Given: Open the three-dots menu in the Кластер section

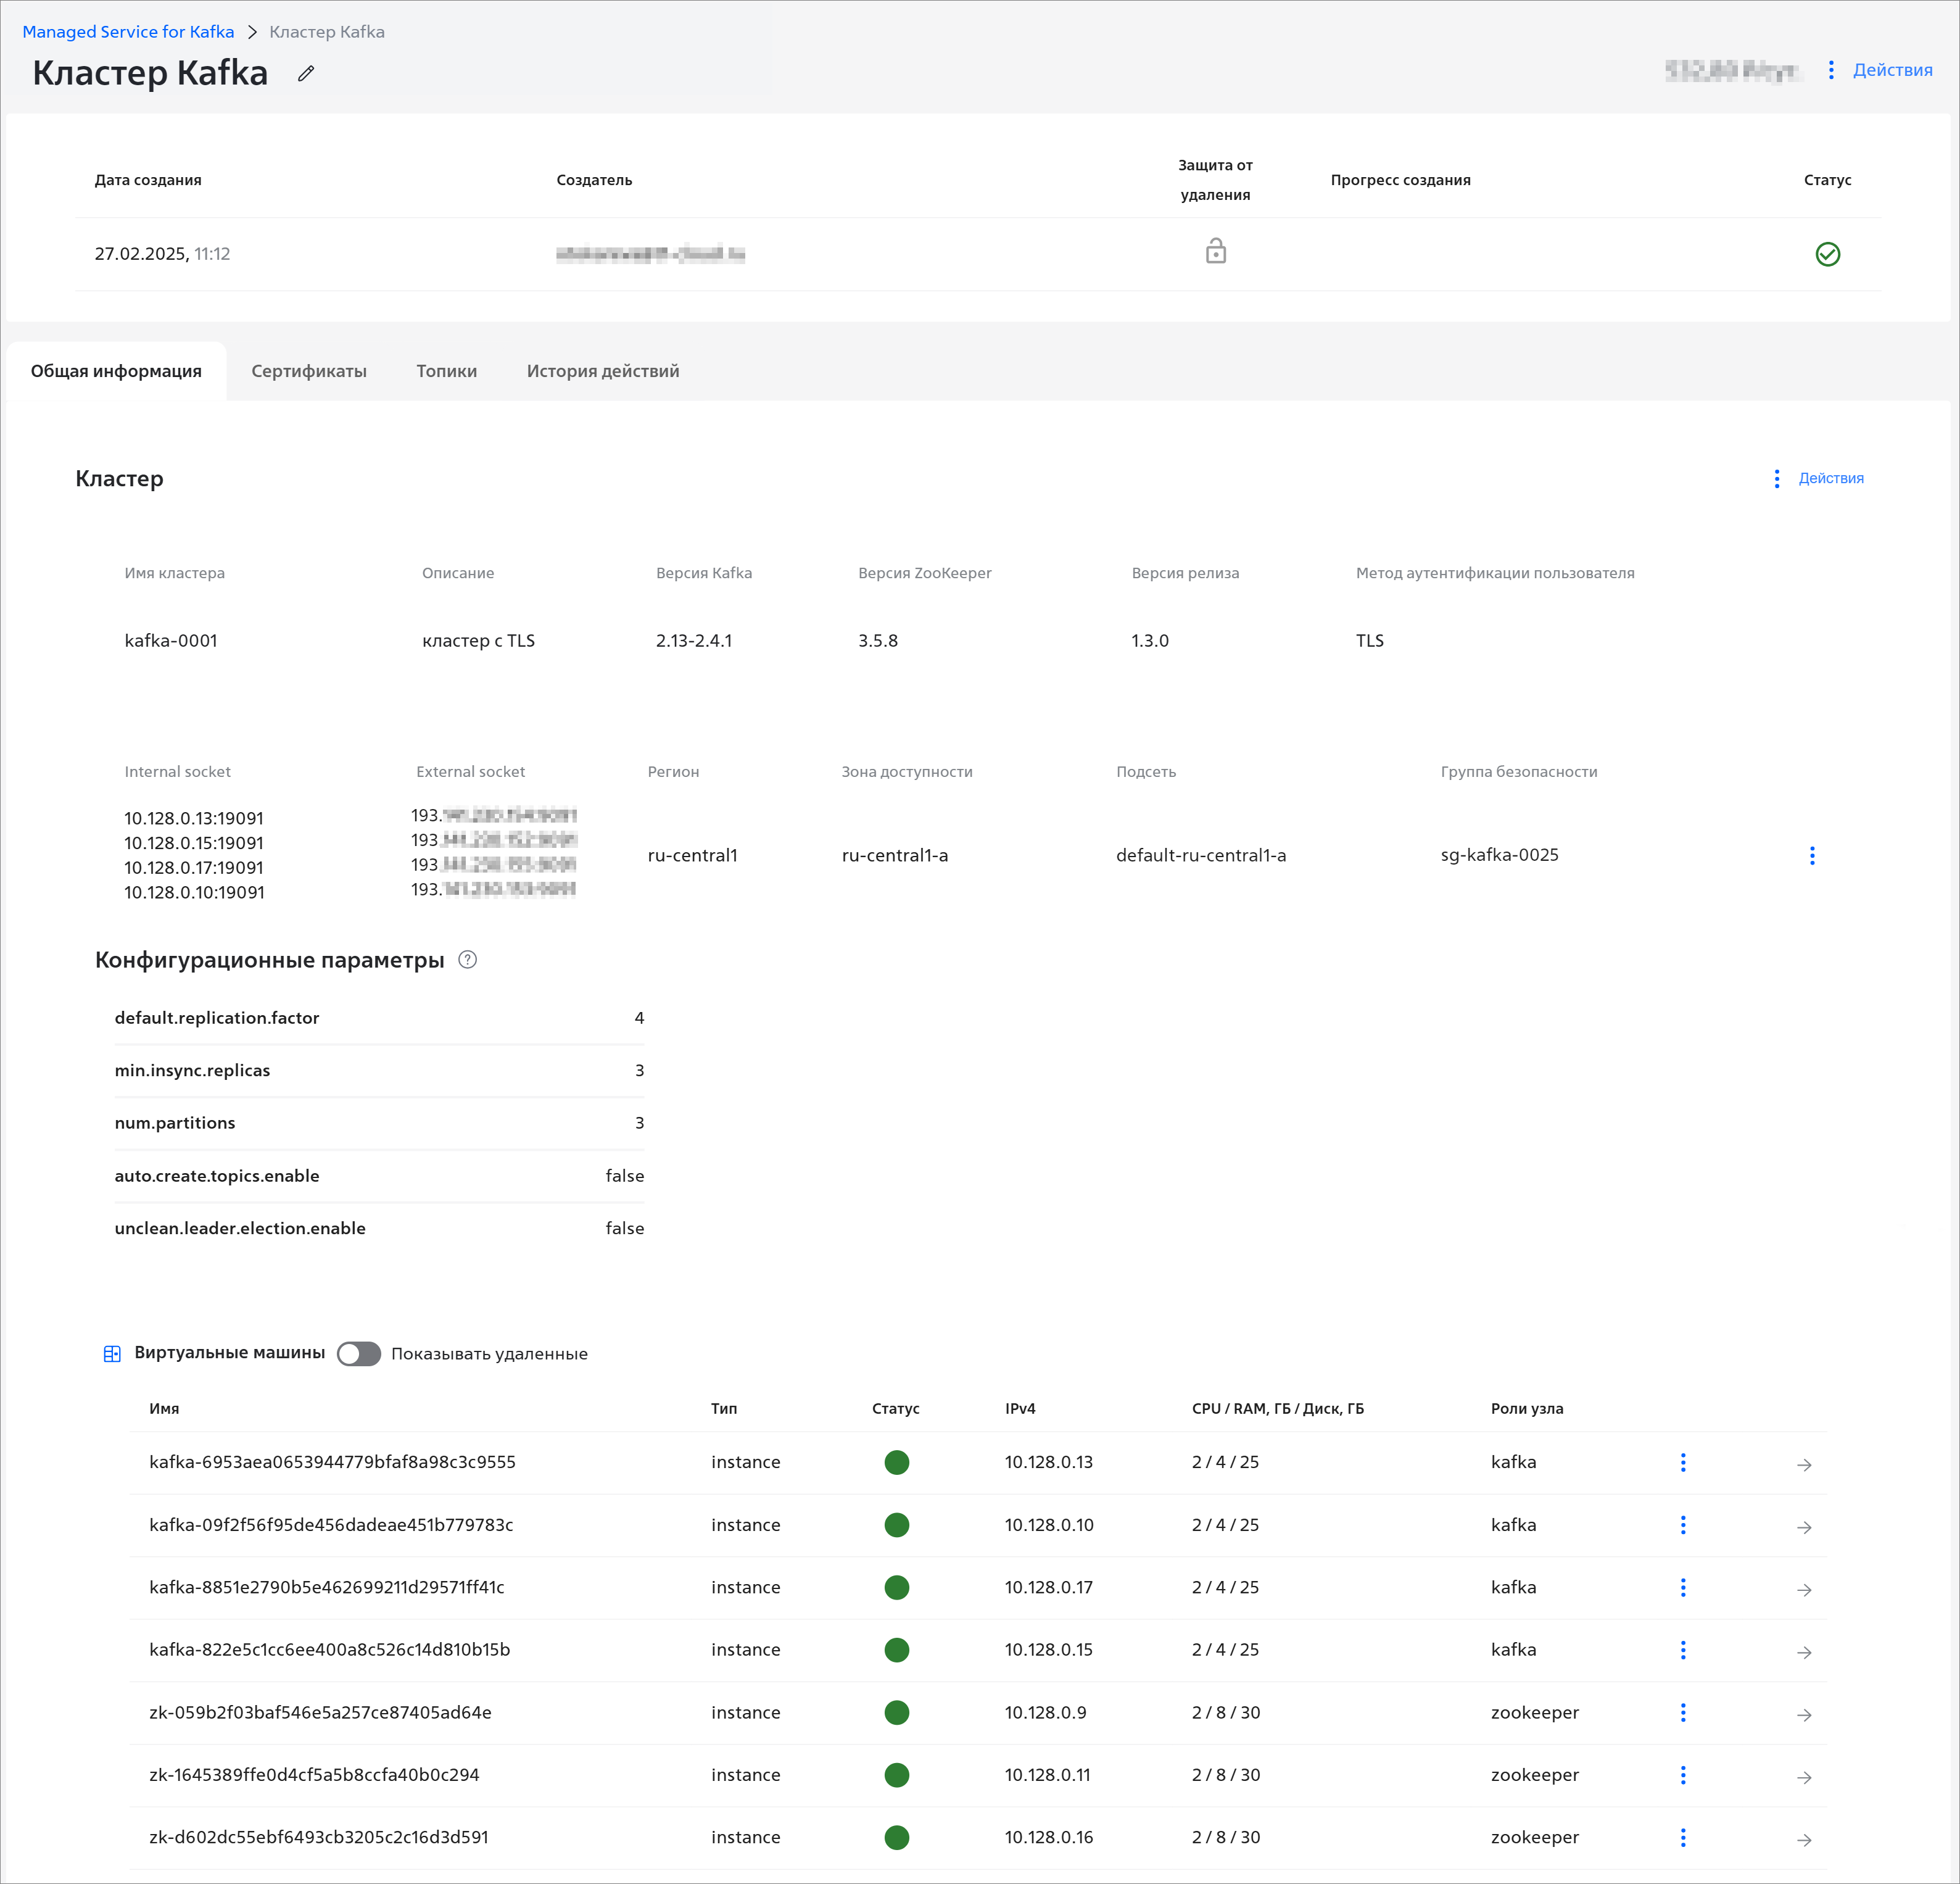Looking at the screenshot, I should point(1776,478).
